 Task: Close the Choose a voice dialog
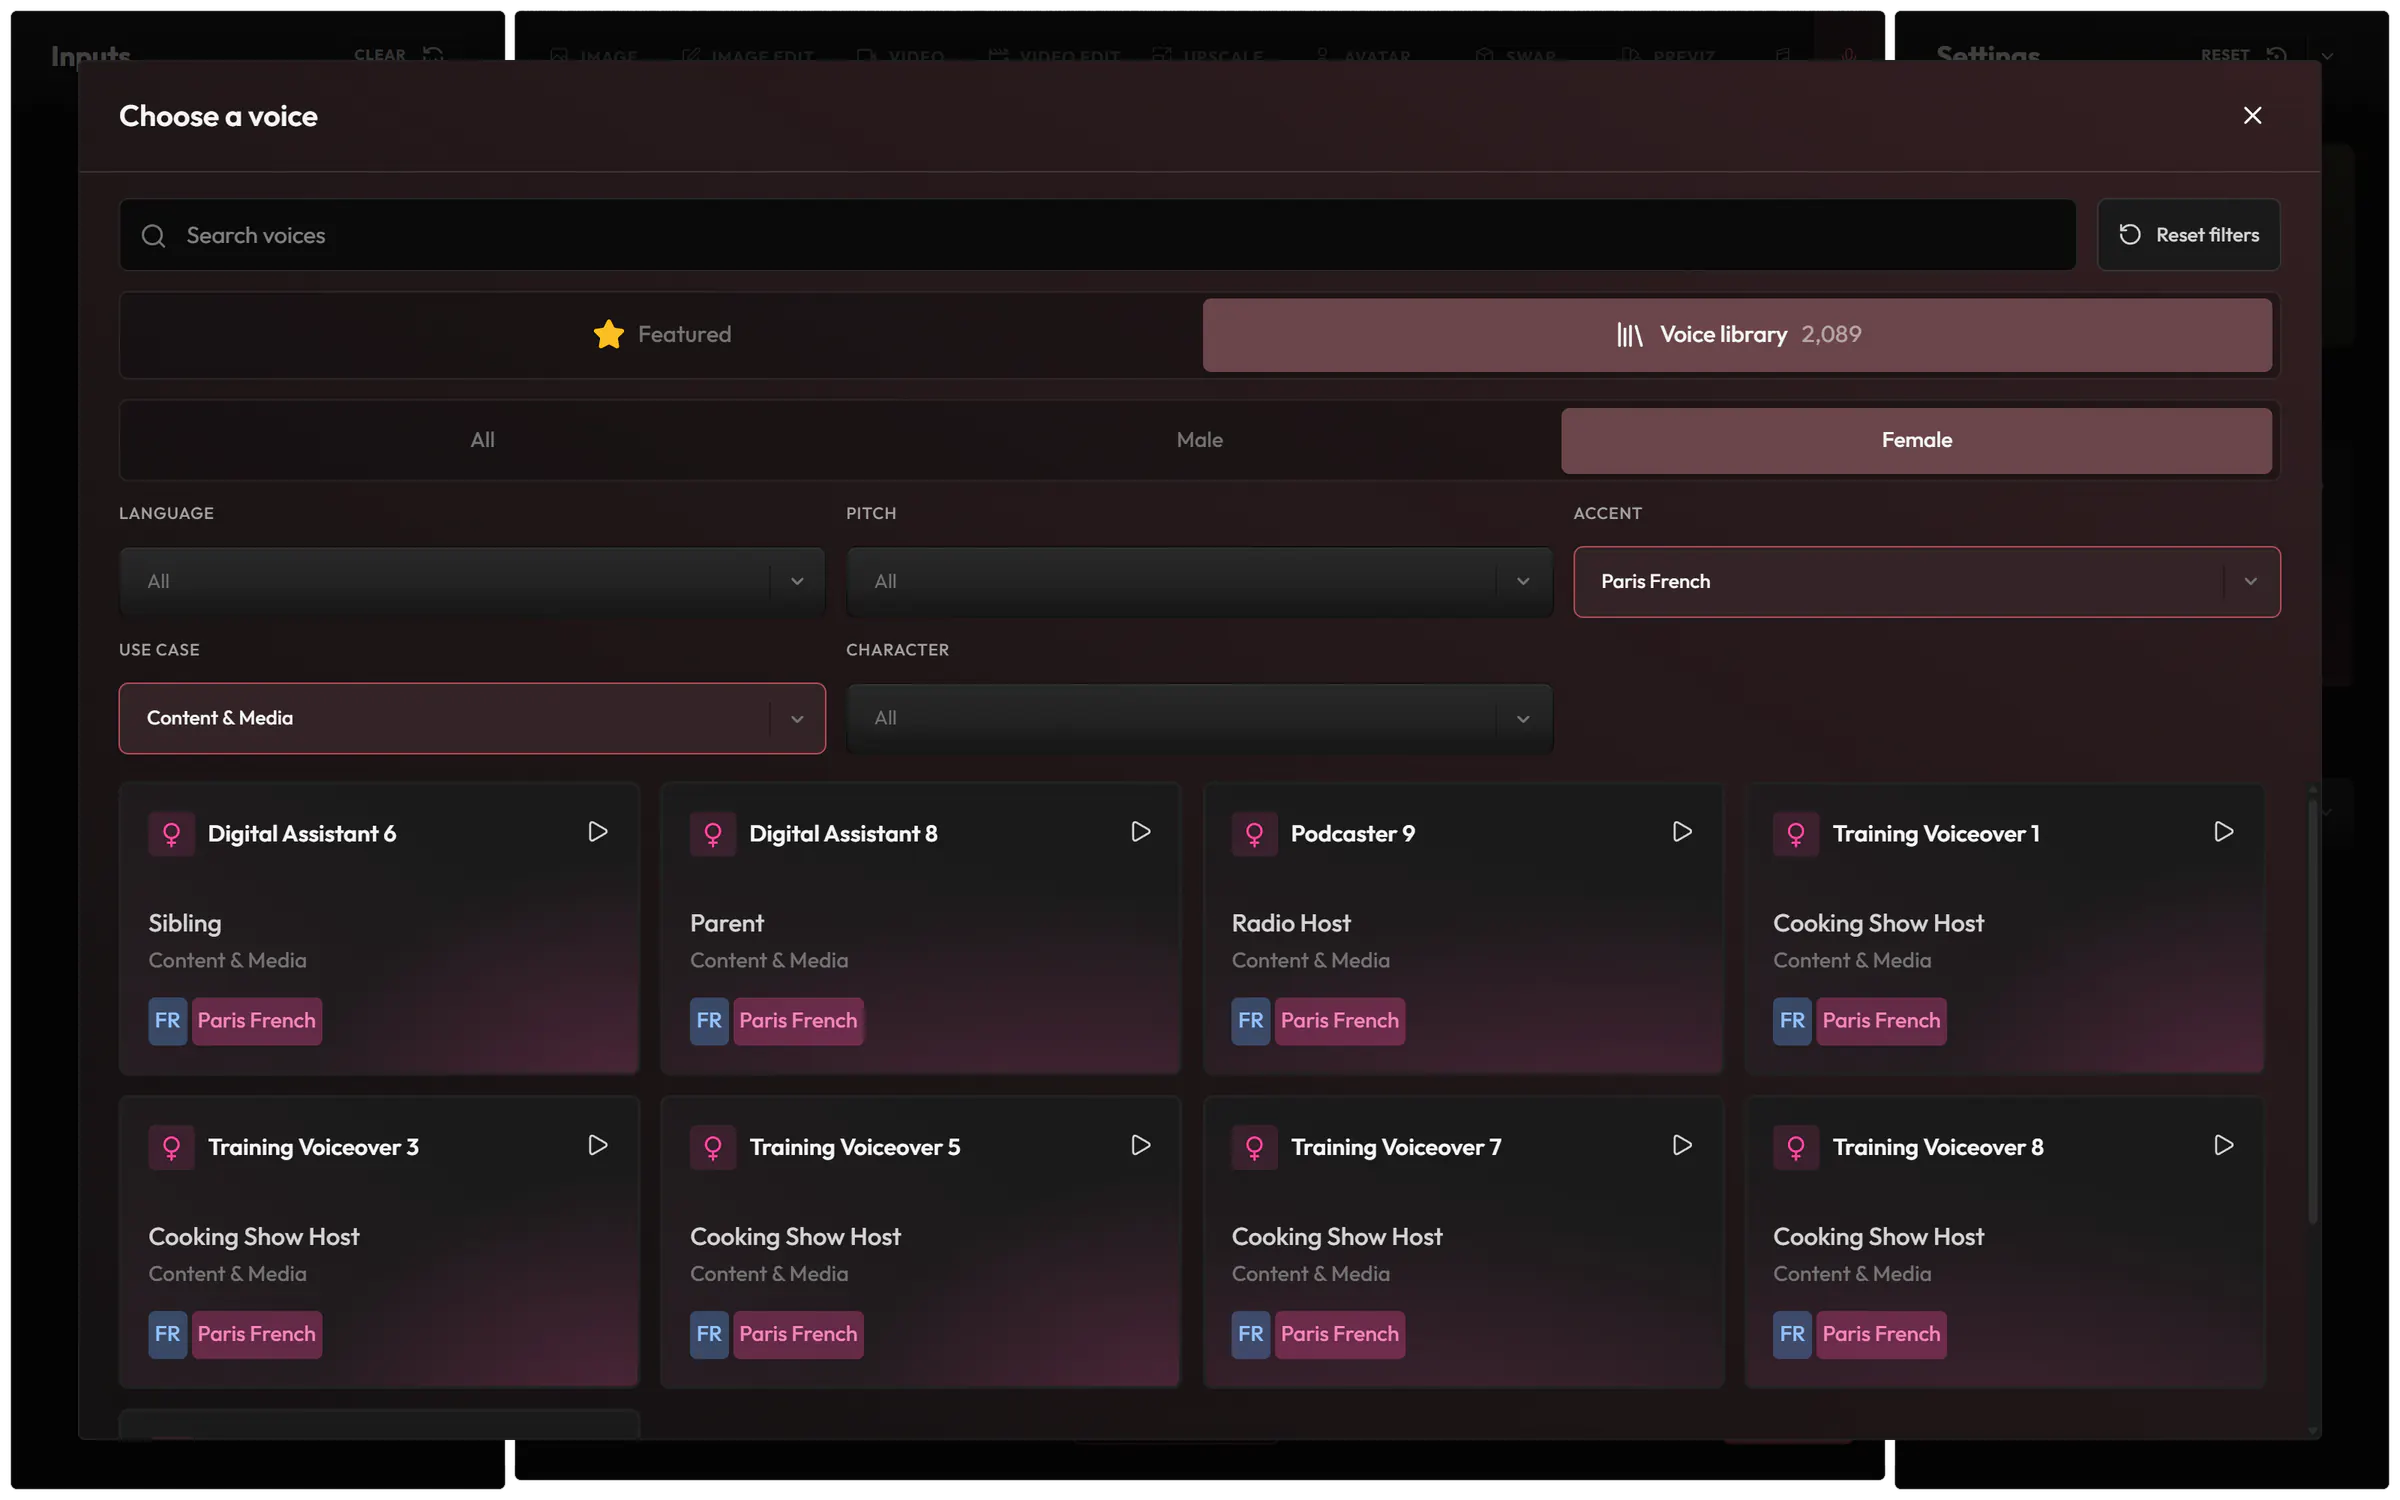(2252, 116)
